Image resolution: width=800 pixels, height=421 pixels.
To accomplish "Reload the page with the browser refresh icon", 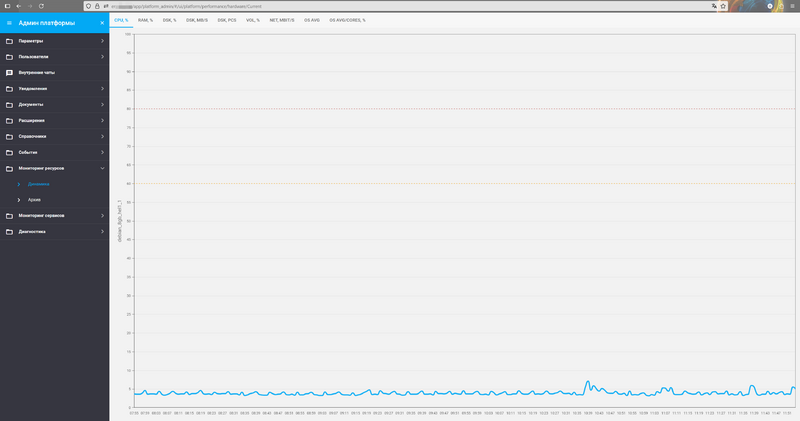I will (41, 6).
